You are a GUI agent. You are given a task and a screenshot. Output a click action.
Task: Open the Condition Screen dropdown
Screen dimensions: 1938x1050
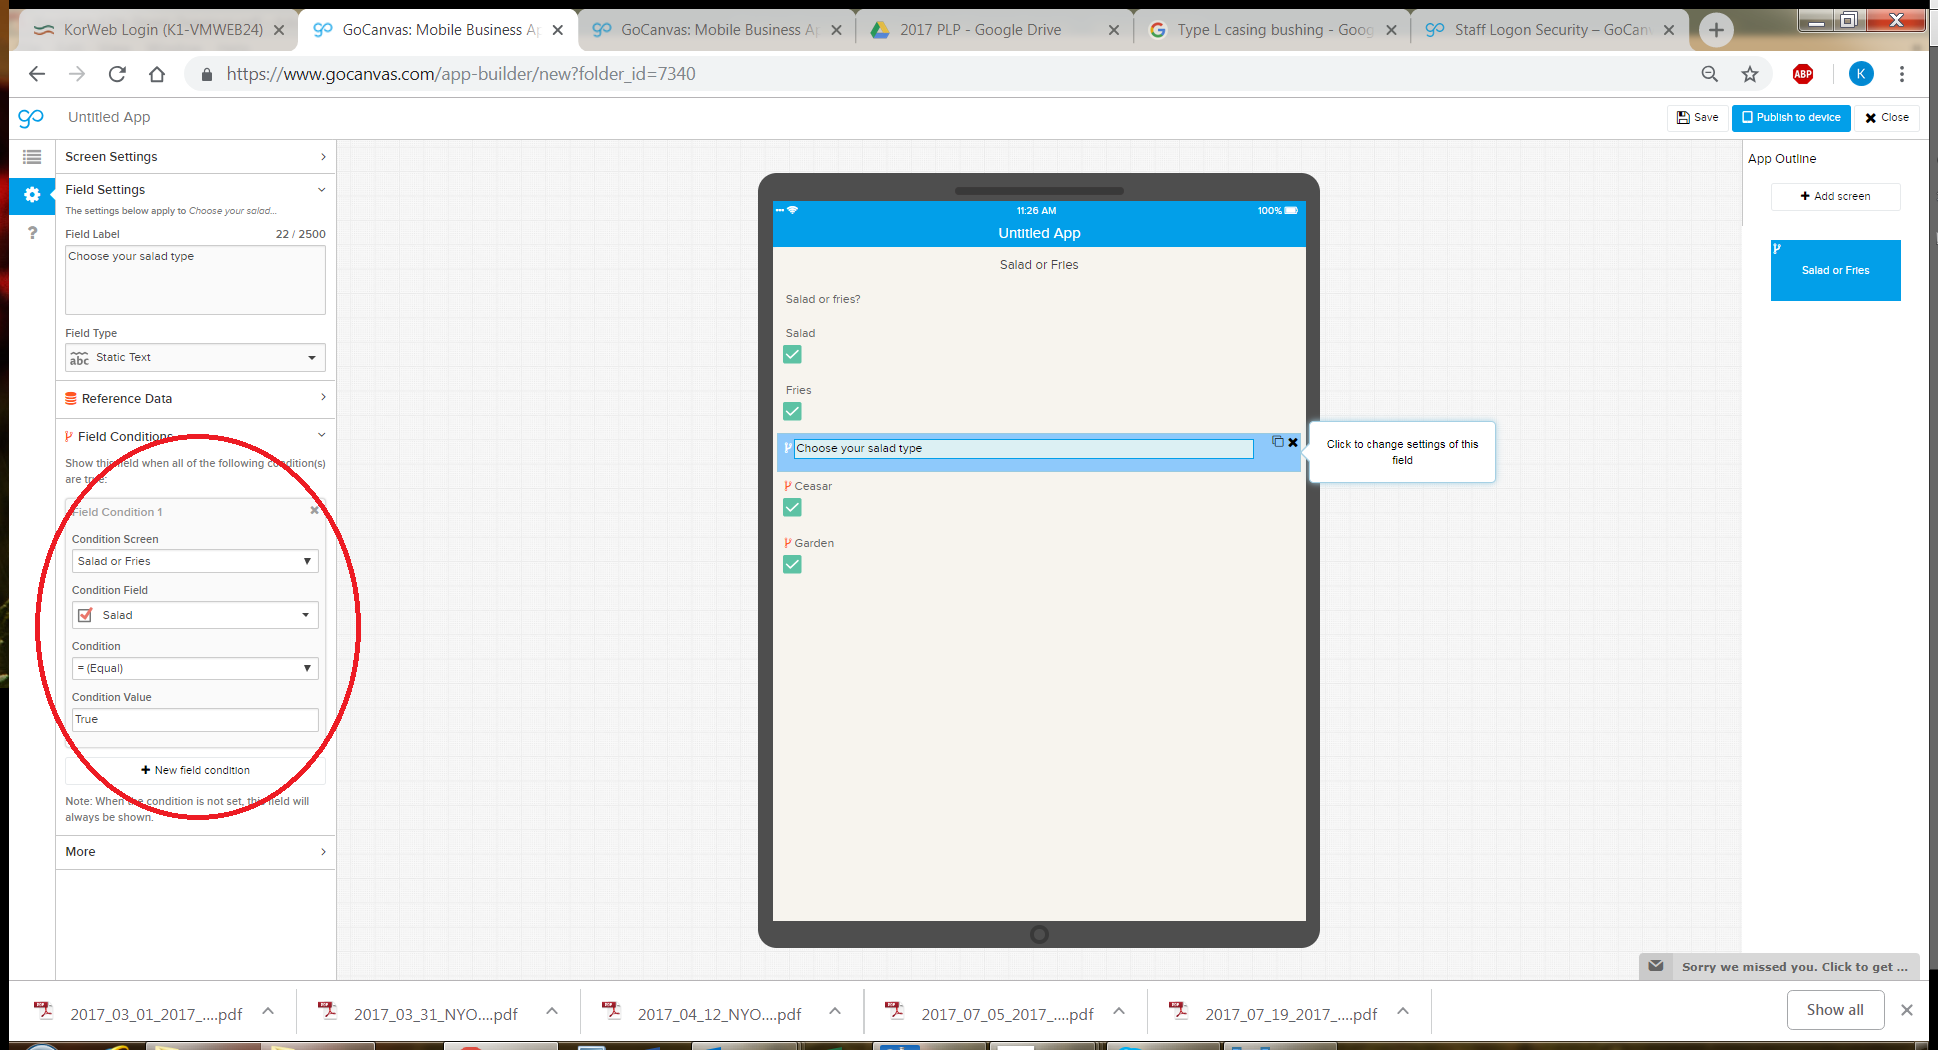pos(195,562)
